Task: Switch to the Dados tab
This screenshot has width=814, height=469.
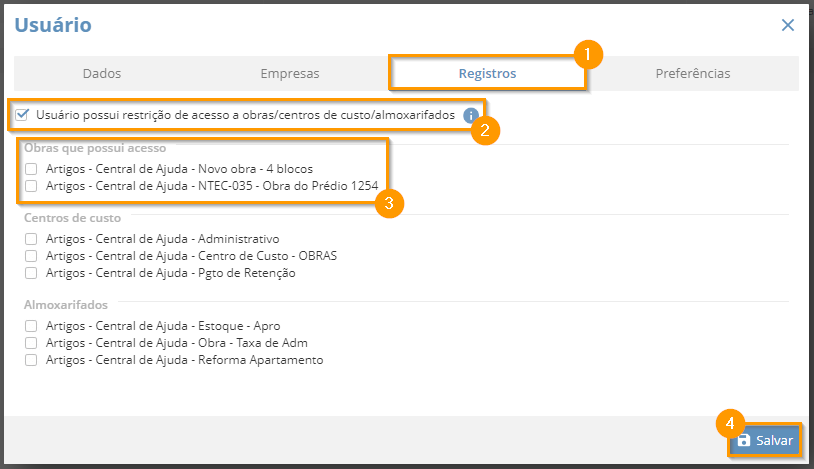Action: pos(102,73)
